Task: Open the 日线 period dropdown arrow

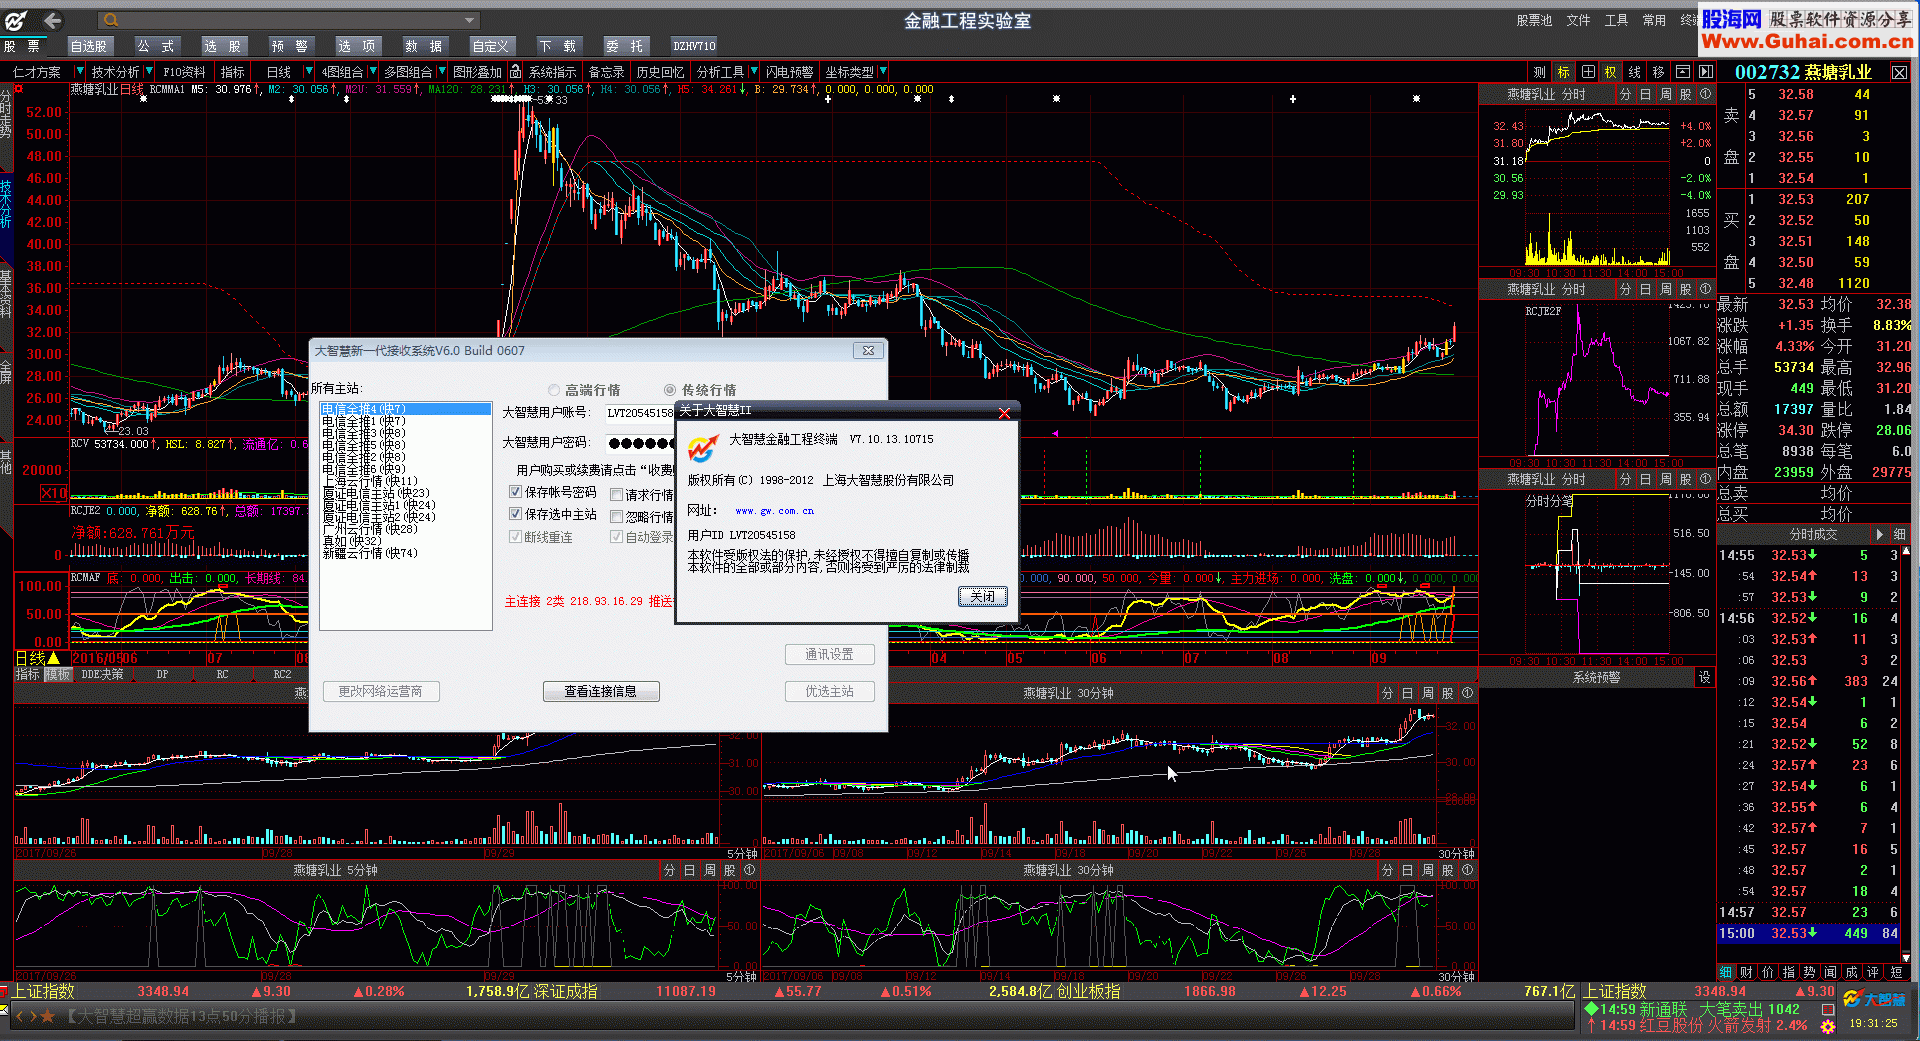Action: 308,72
